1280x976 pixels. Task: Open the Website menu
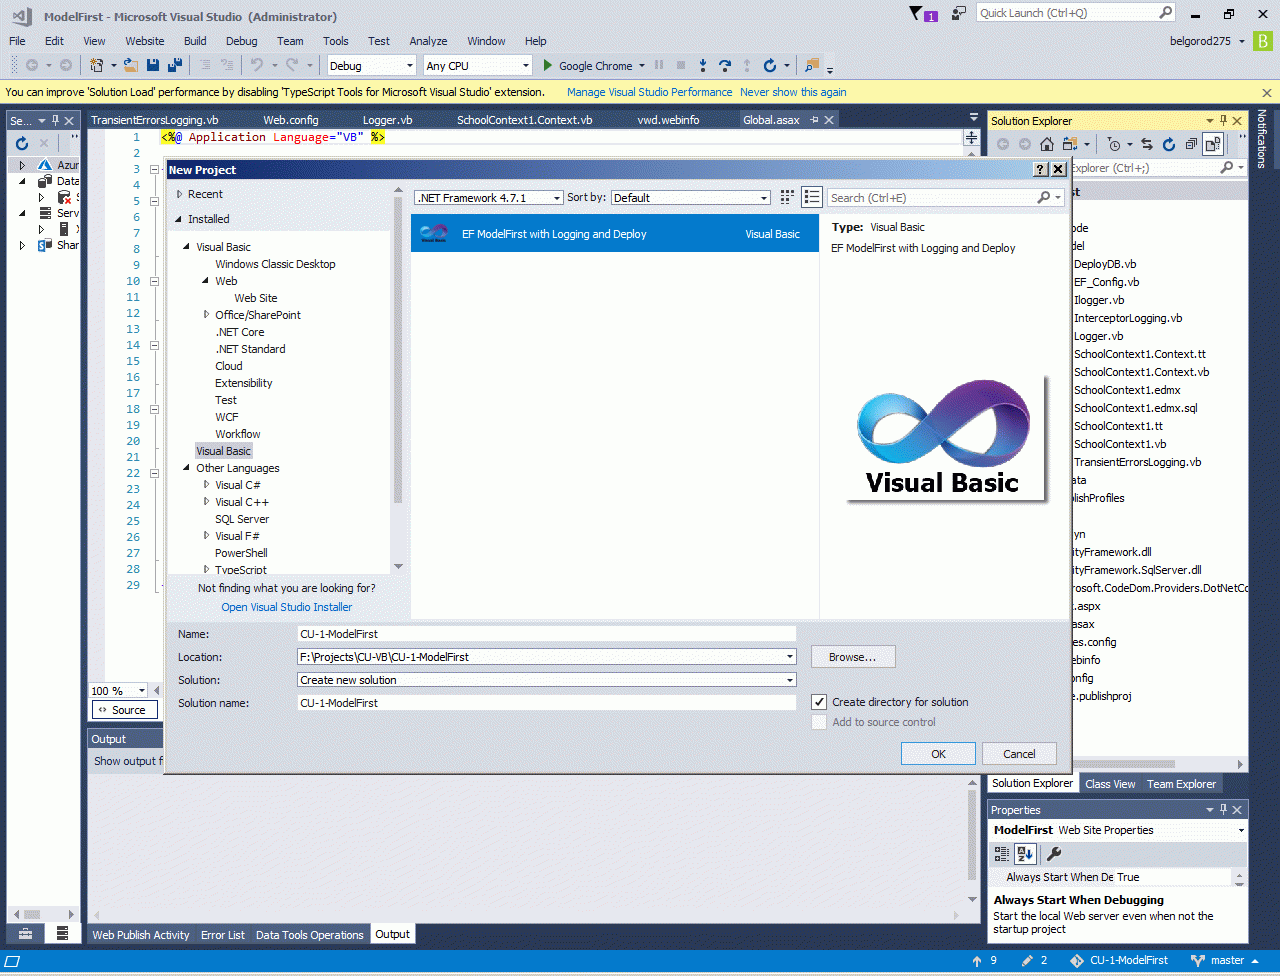145,41
